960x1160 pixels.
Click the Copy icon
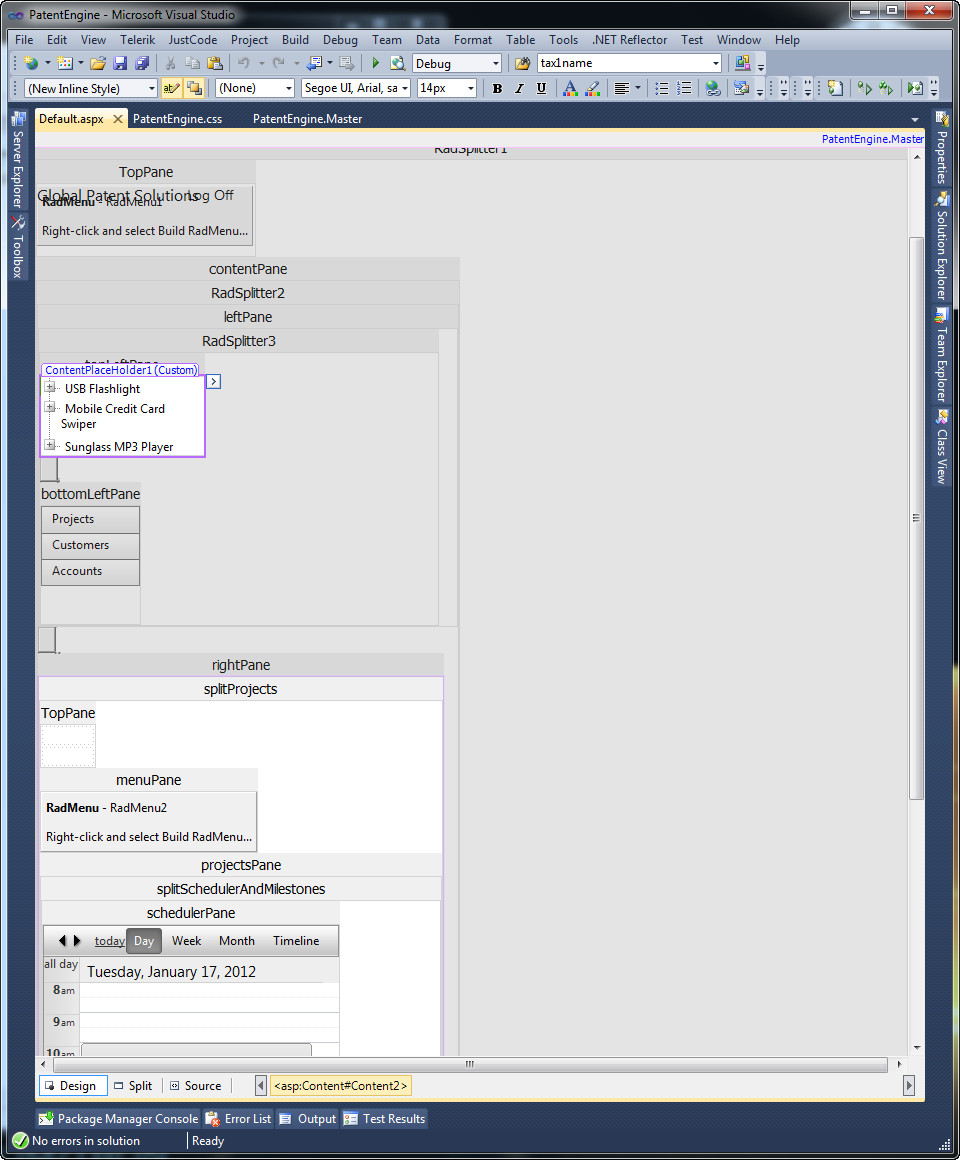192,64
